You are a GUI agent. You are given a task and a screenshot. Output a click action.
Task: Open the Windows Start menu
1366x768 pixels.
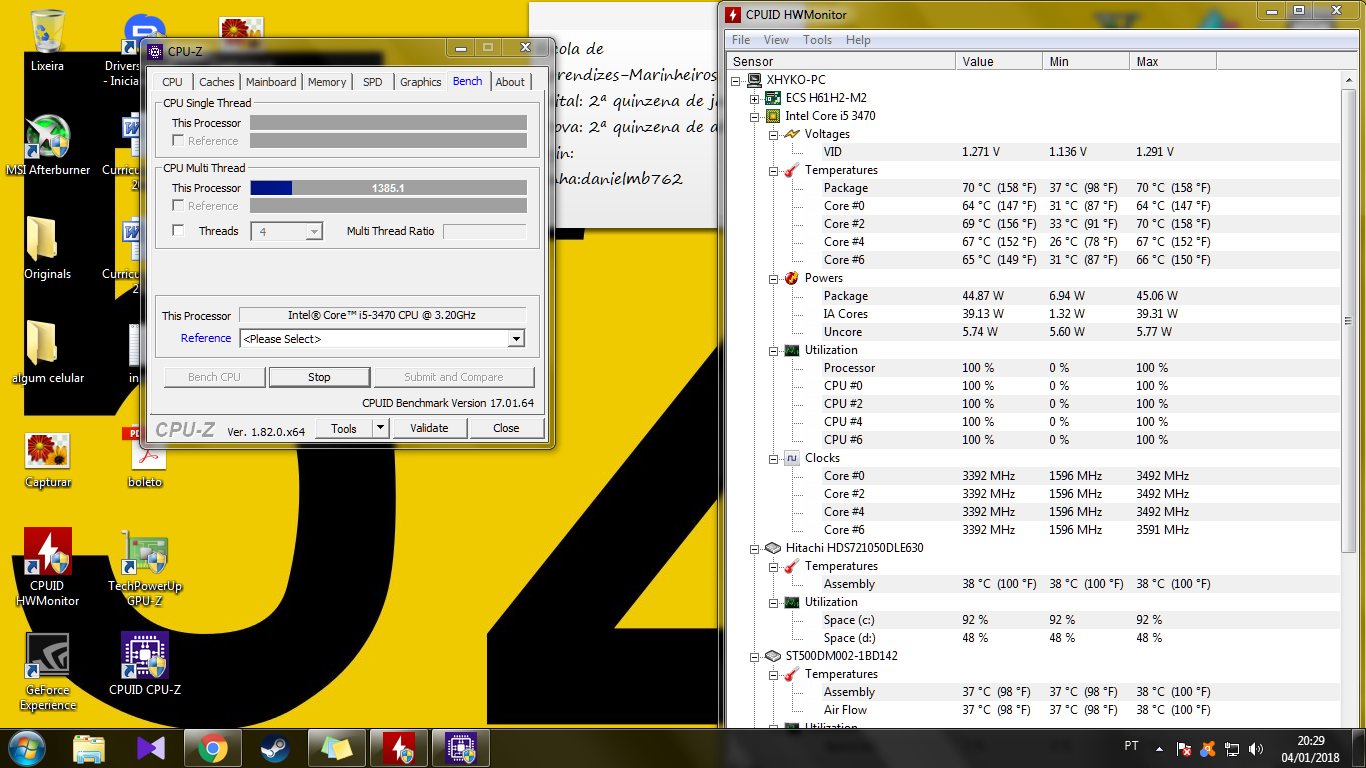(x=27, y=748)
